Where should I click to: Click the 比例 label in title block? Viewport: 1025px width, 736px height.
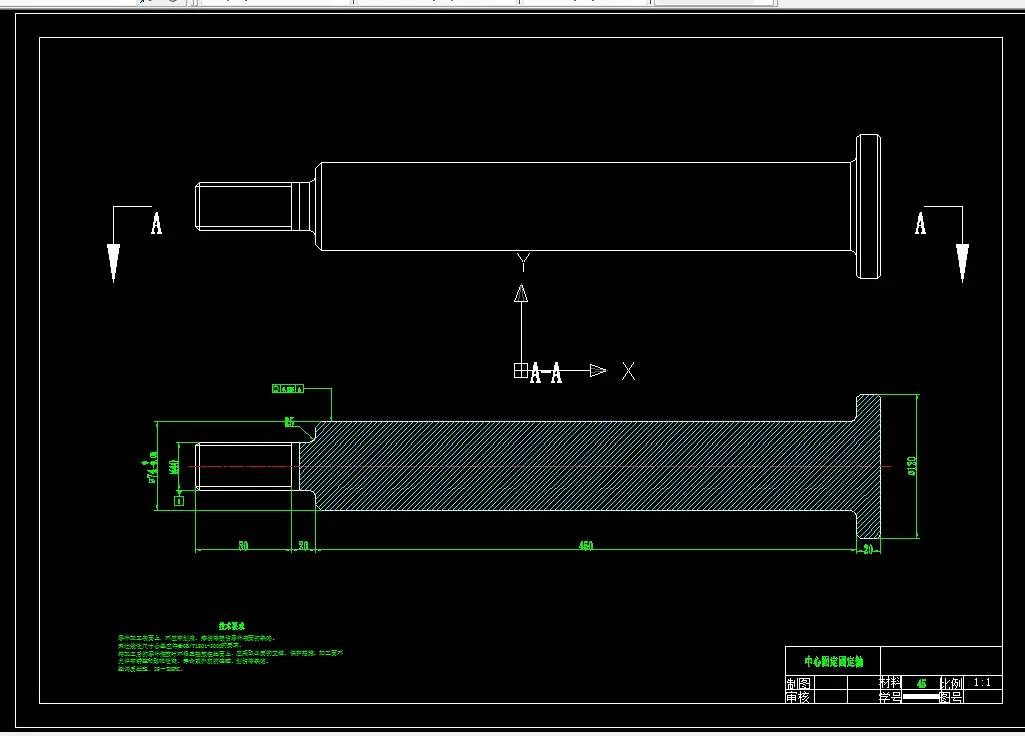tap(951, 683)
